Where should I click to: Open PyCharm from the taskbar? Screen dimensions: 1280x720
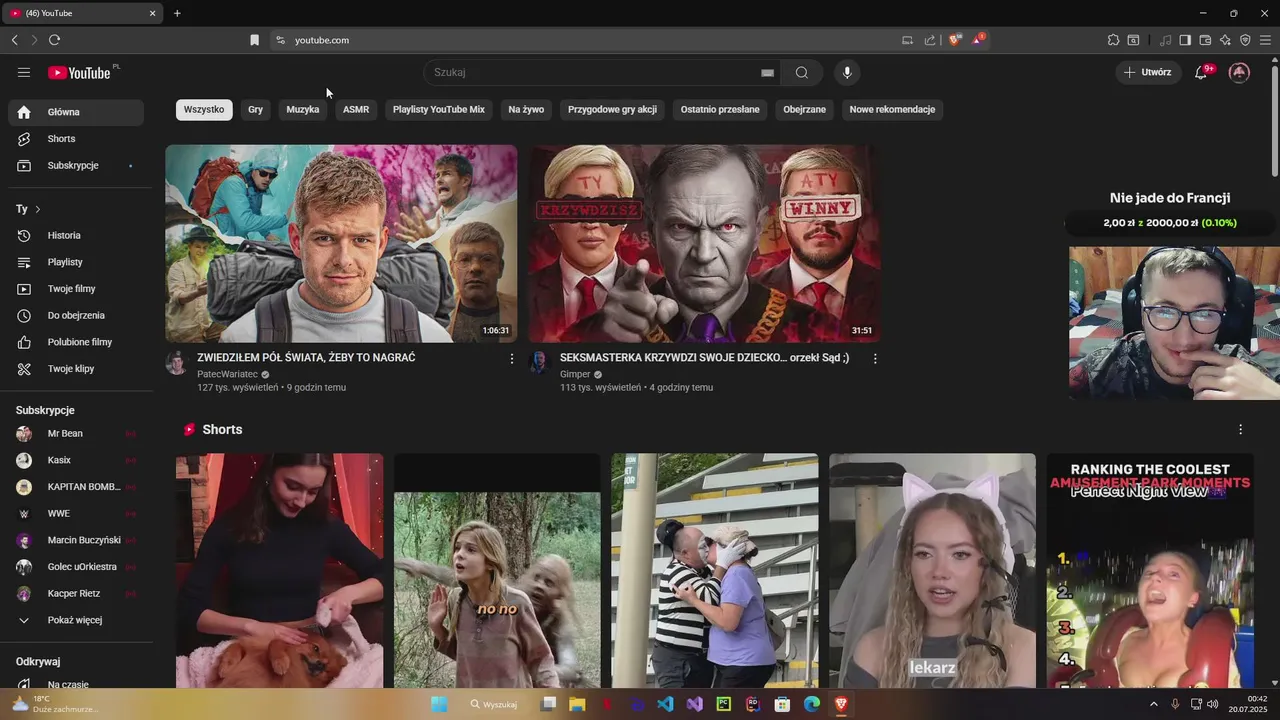coord(723,704)
